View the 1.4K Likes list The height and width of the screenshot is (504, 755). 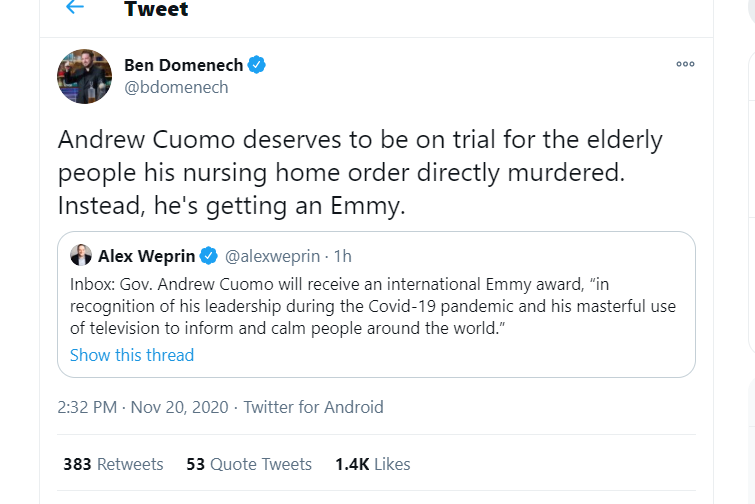point(372,464)
